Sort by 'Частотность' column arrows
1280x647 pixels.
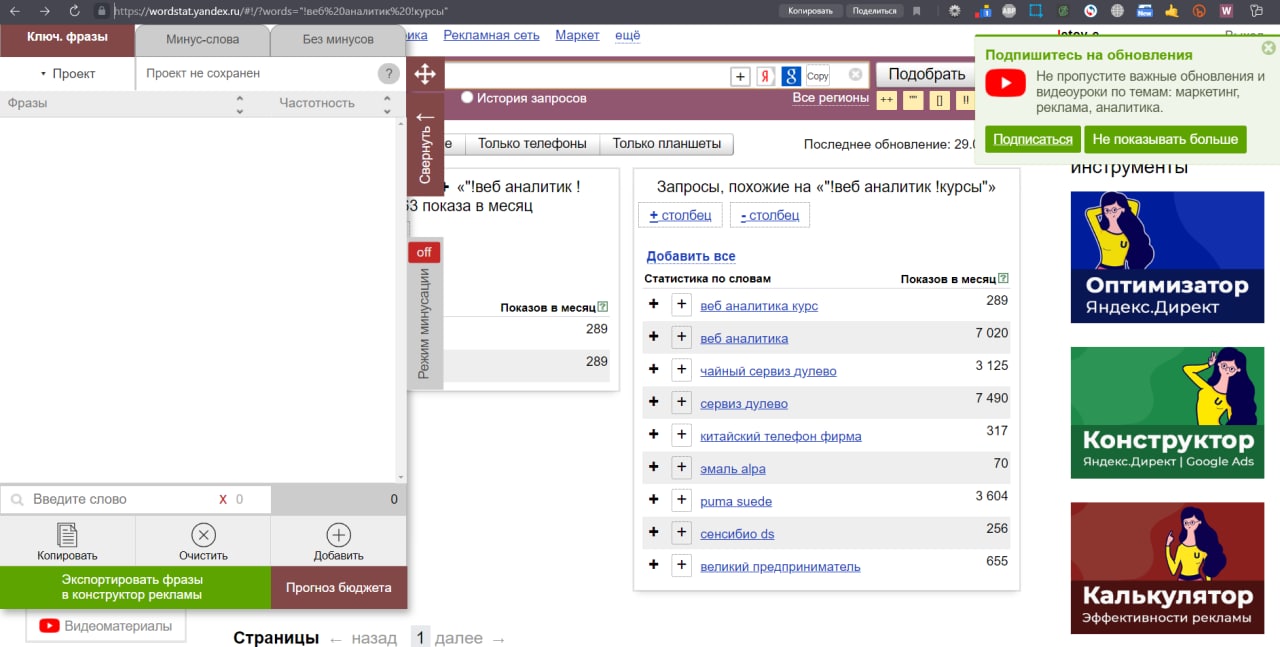(387, 104)
